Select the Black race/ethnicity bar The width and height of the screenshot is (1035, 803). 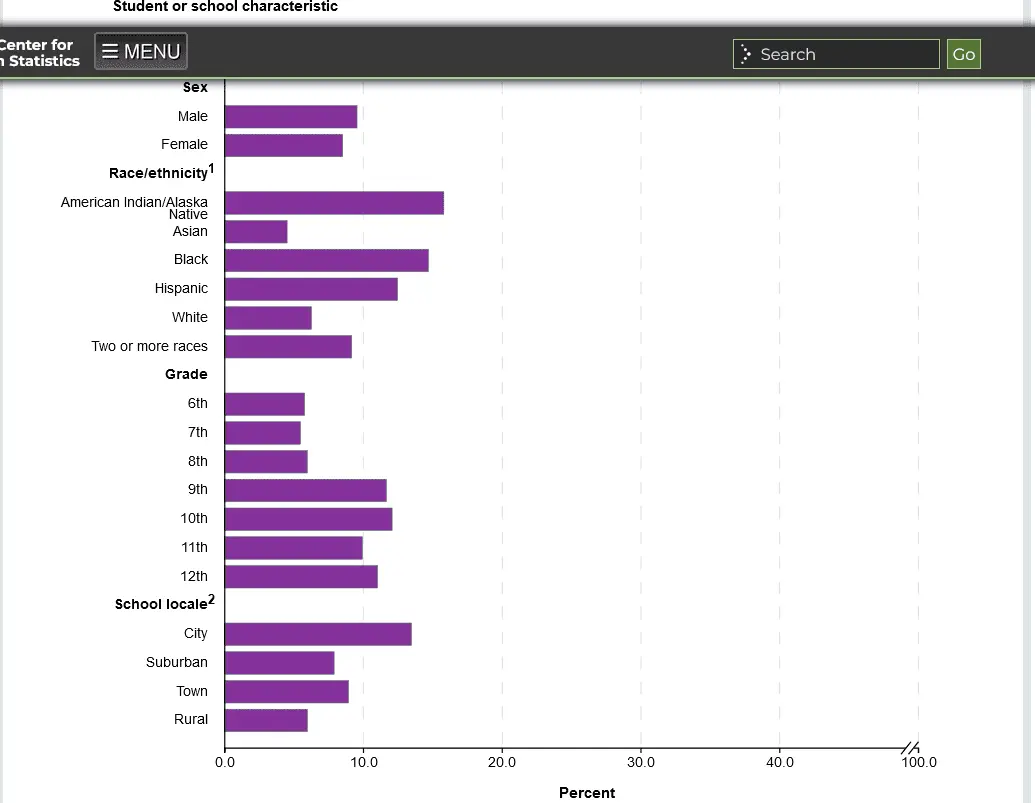coord(326,261)
